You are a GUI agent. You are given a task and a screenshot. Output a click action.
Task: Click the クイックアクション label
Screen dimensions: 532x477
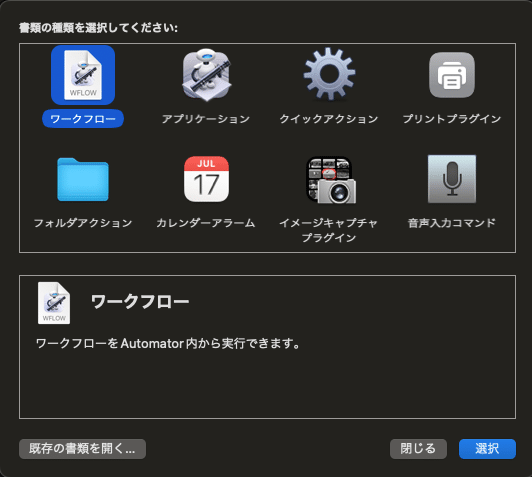pyautogui.click(x=329, y=119)
